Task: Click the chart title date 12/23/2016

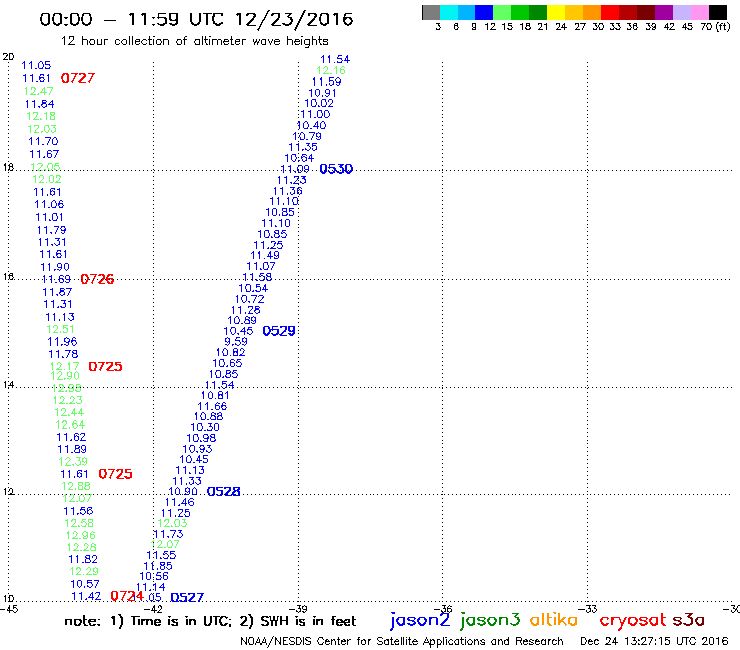Action: click(x=294, y=19)
